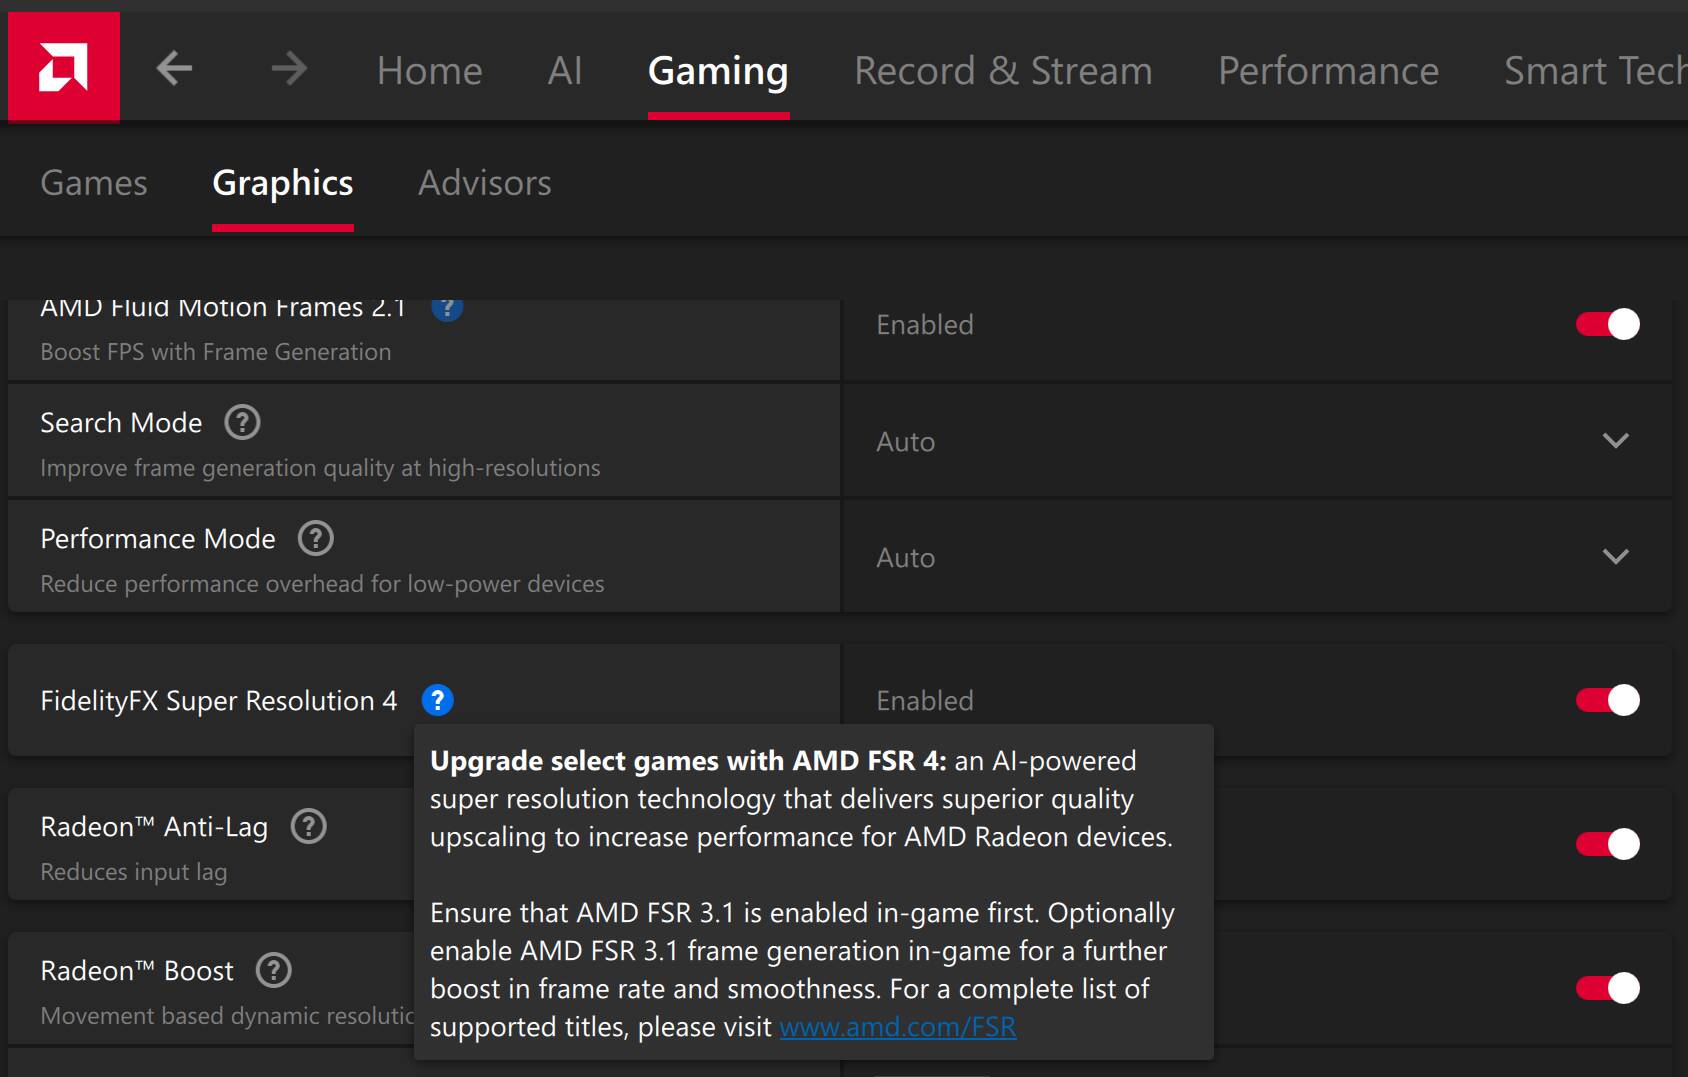
Task: Click 'Improve frame generation quality at high-resolutions' text
Action: 320,468
